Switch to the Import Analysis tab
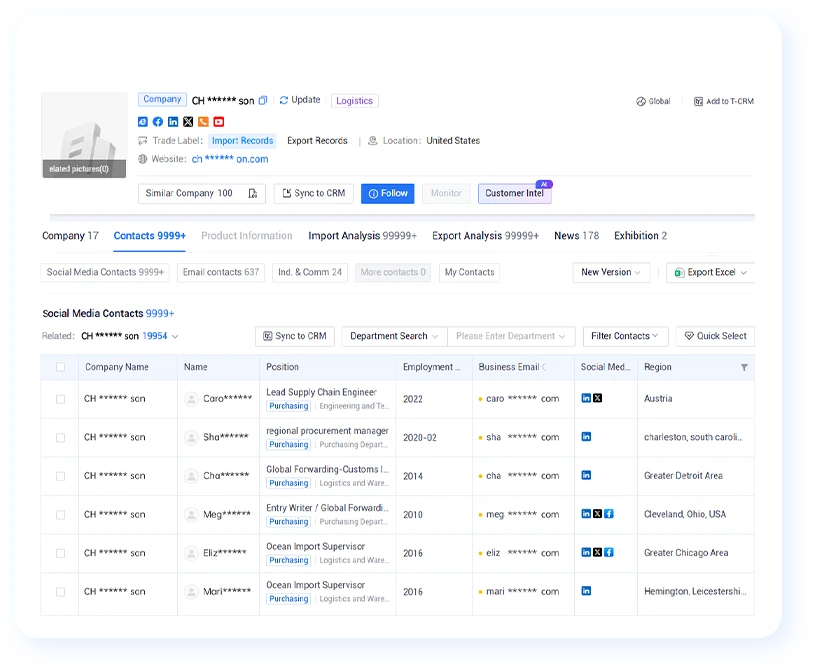The width and height of the screenshot is (814, 672). click(362, 236)
